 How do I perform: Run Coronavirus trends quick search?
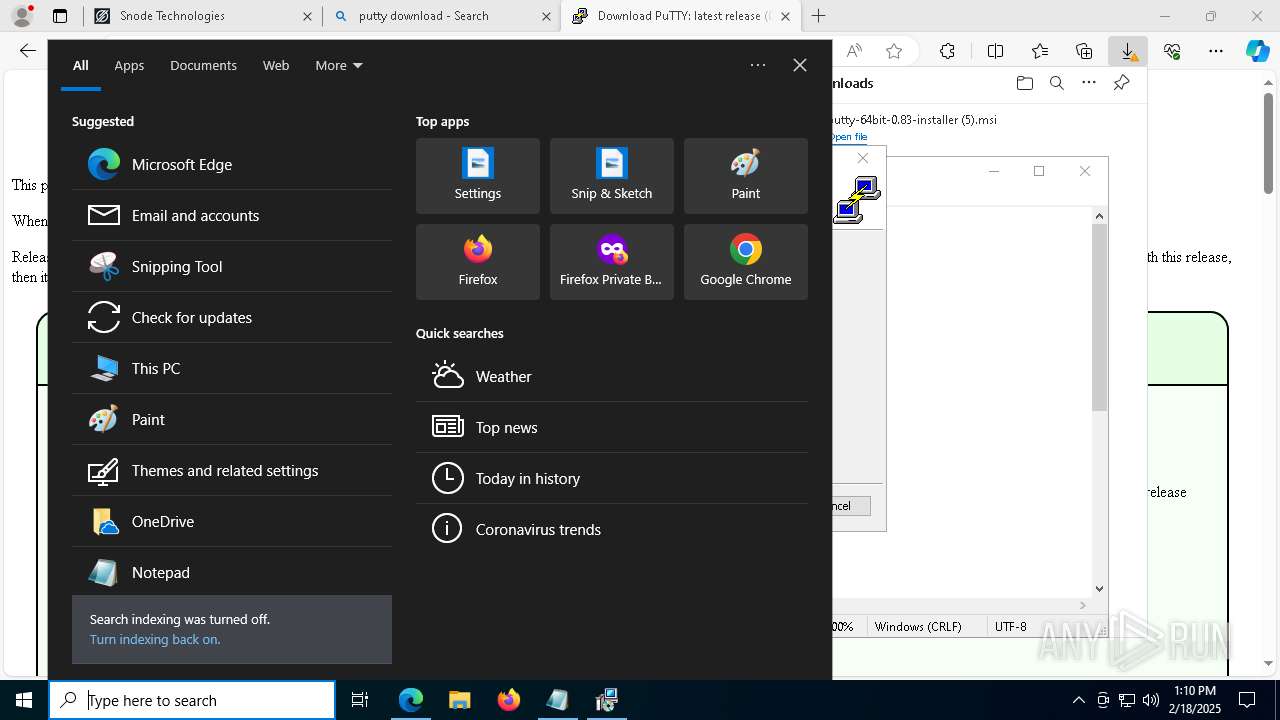pos(612,529)
